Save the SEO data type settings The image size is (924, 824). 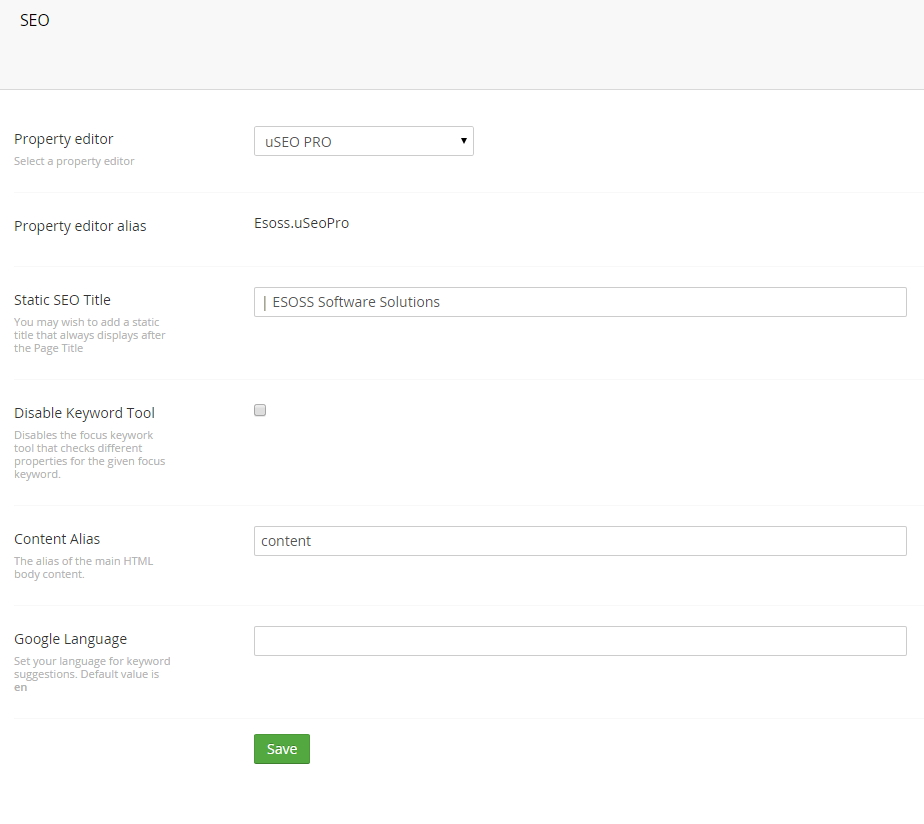(x=282, y=749)
